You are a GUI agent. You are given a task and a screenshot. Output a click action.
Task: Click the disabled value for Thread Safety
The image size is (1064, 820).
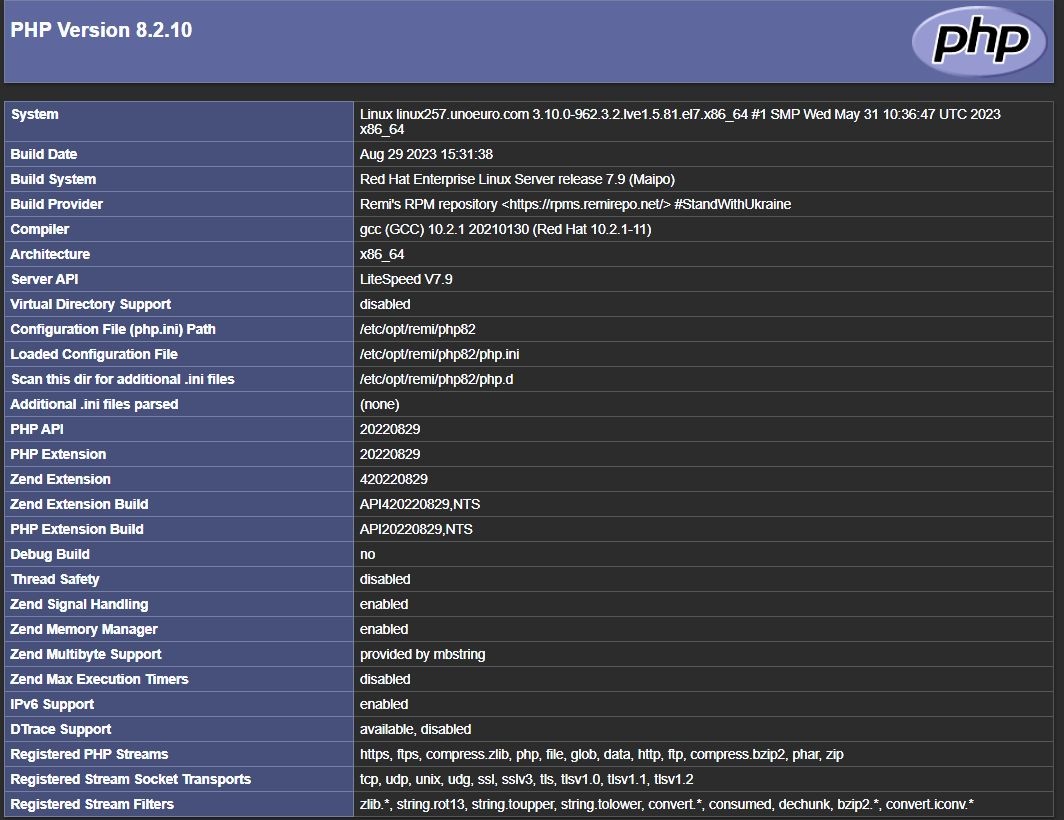tap(385, 579)
